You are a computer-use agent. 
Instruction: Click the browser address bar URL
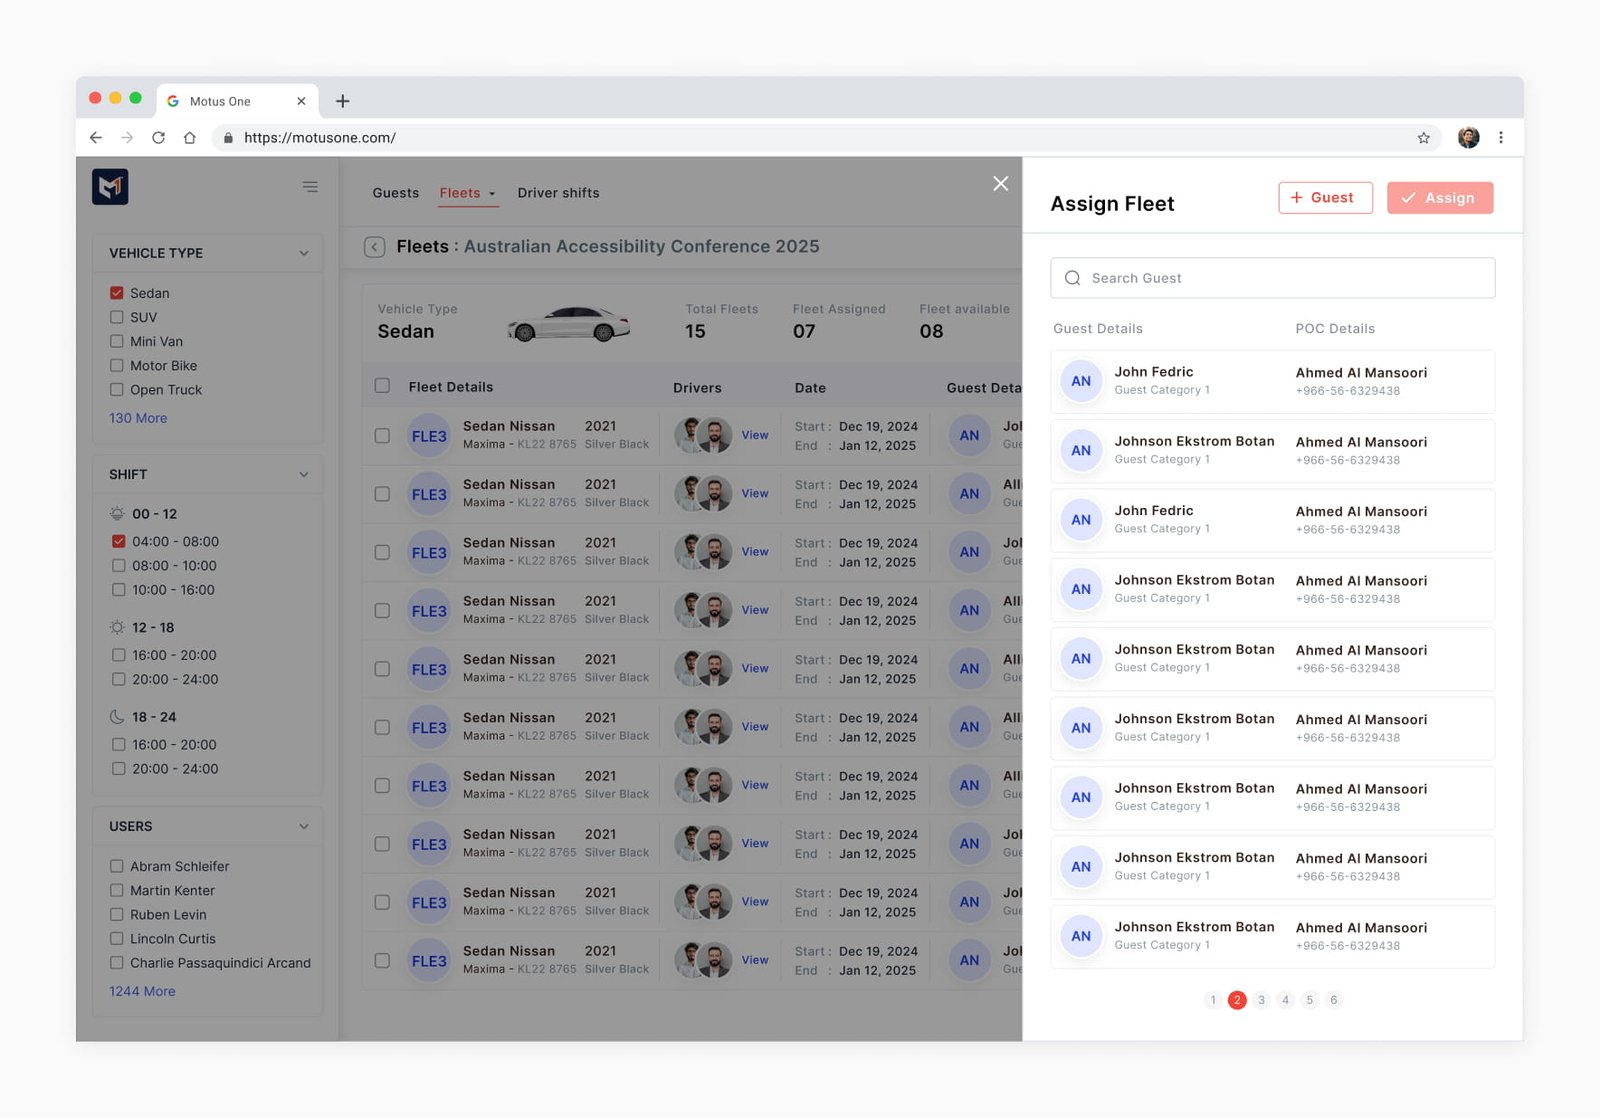coord(320,138)
